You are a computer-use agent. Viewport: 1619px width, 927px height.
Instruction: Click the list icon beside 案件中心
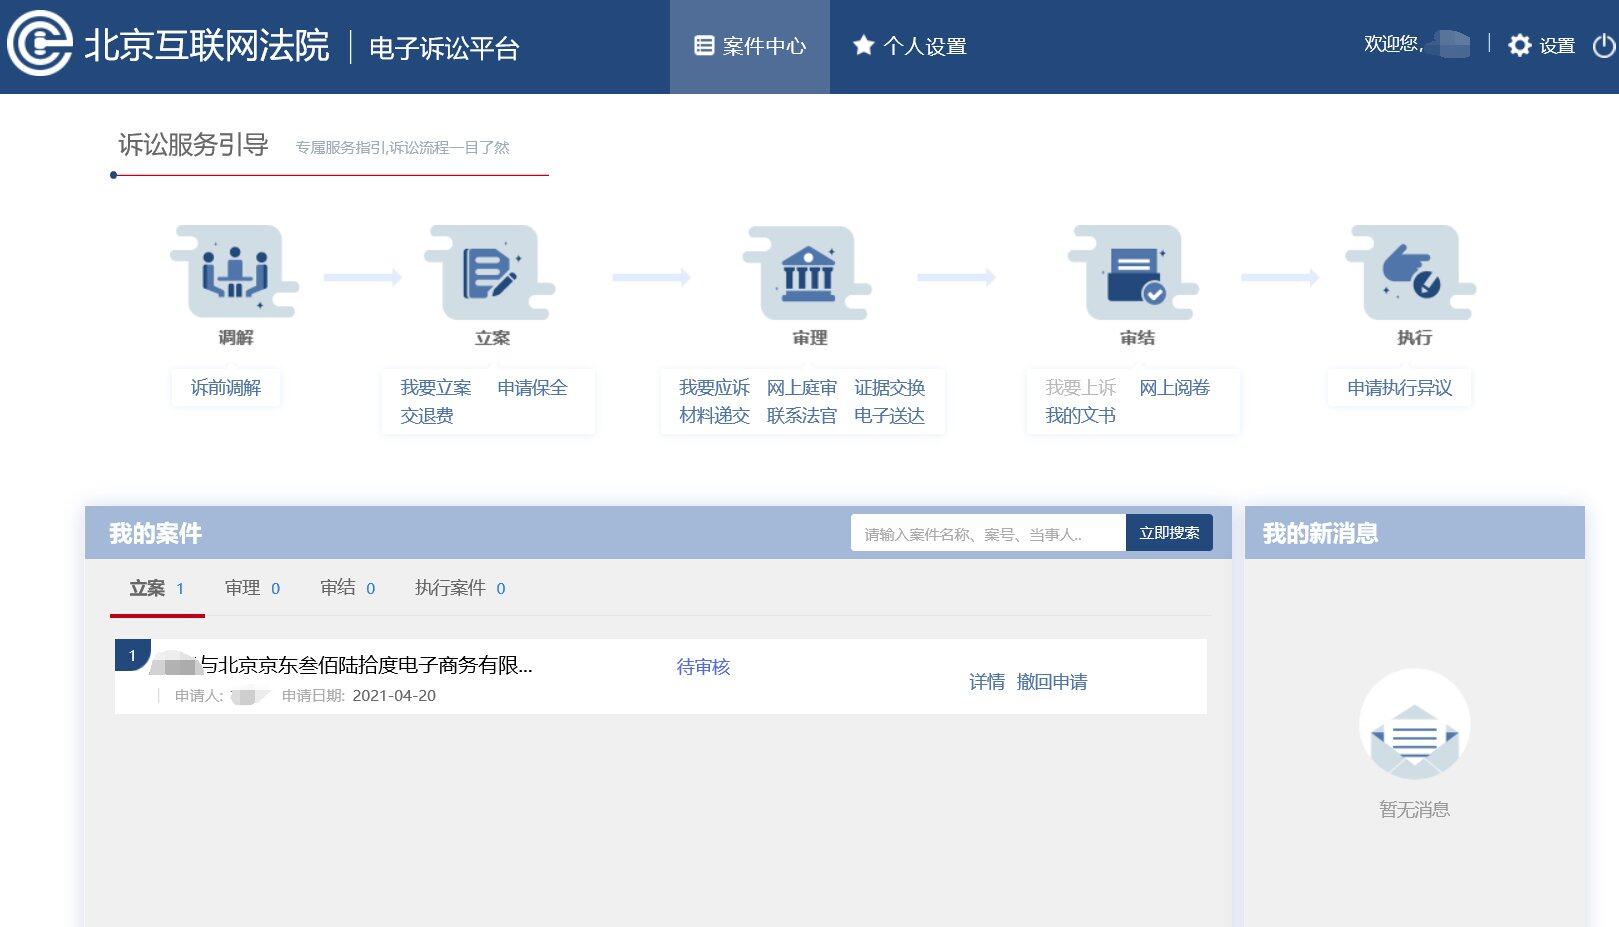704,45
